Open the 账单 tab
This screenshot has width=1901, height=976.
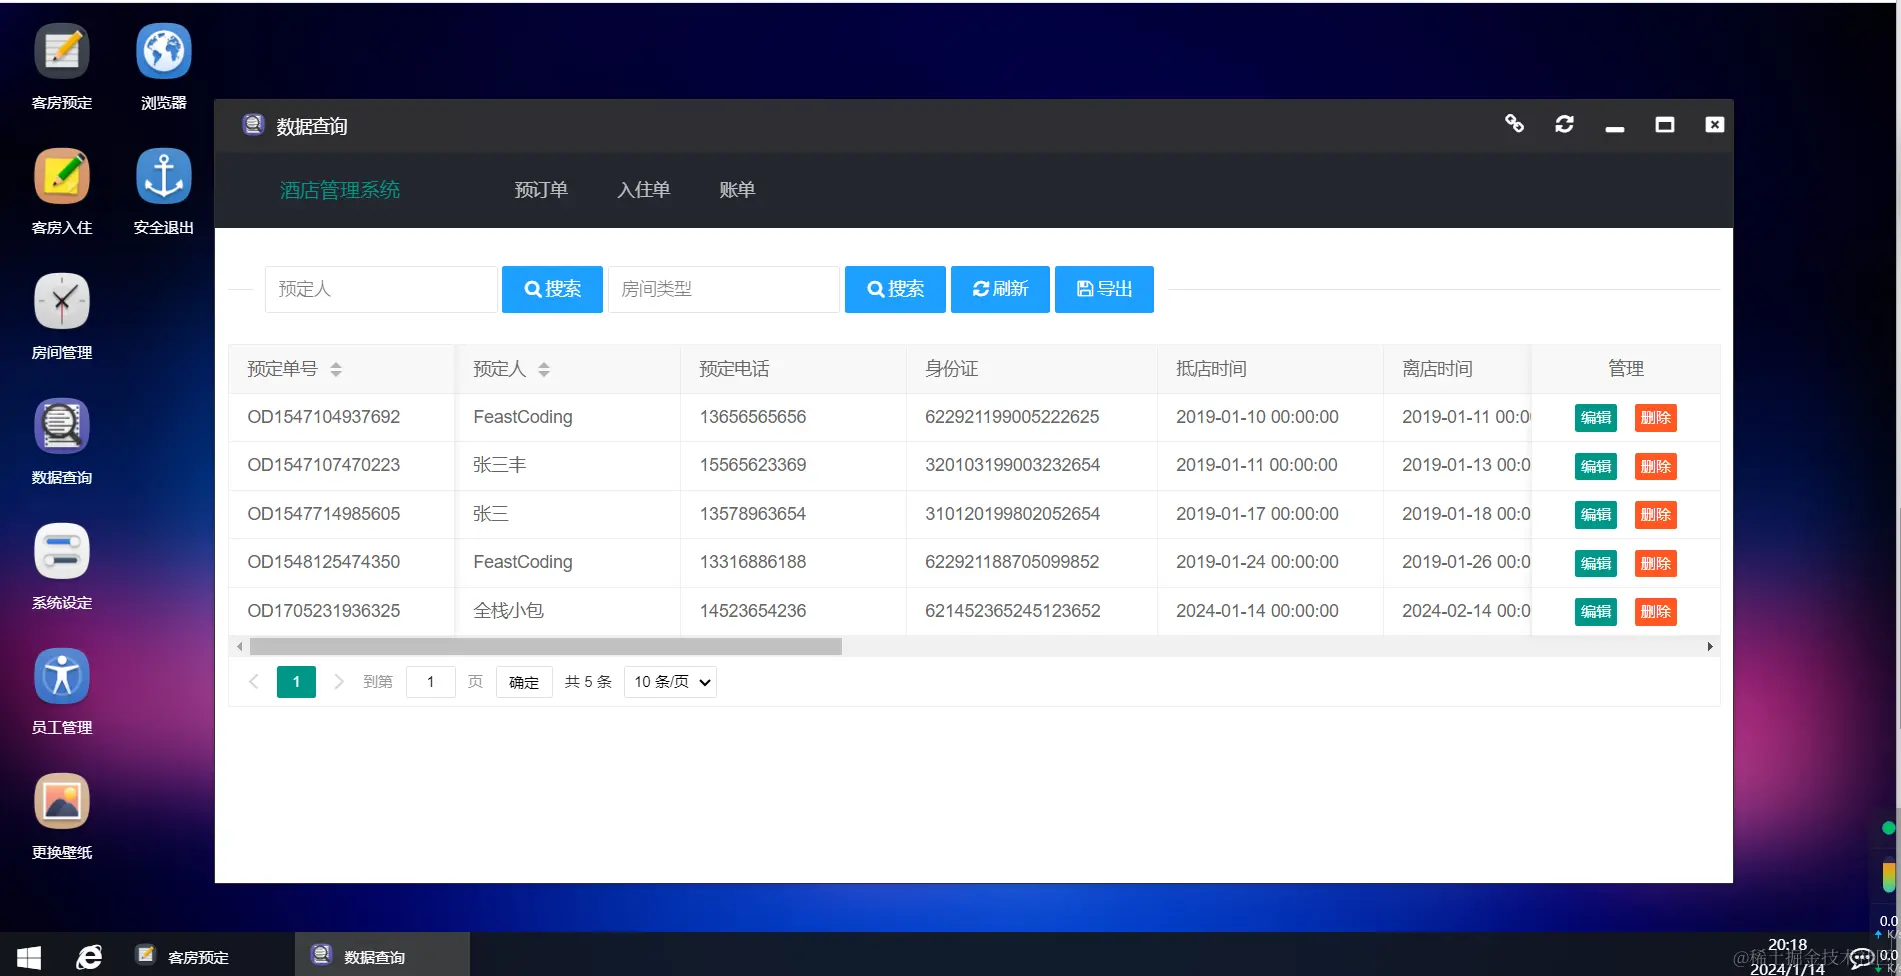[x=737, y=190]
